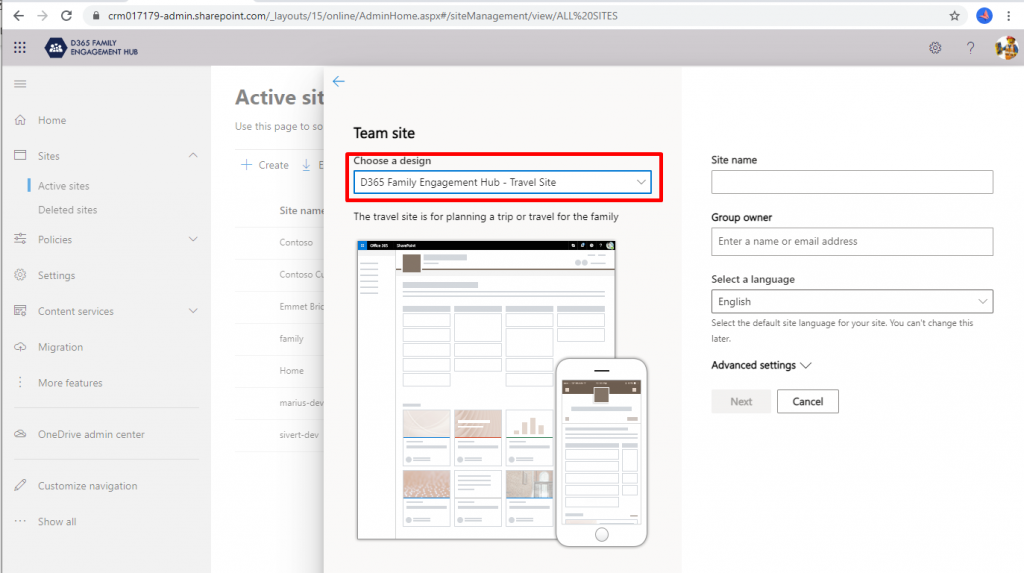This screenshot has height=573, width=1024.
Task: Click the Create button
Action: point(264,165)
